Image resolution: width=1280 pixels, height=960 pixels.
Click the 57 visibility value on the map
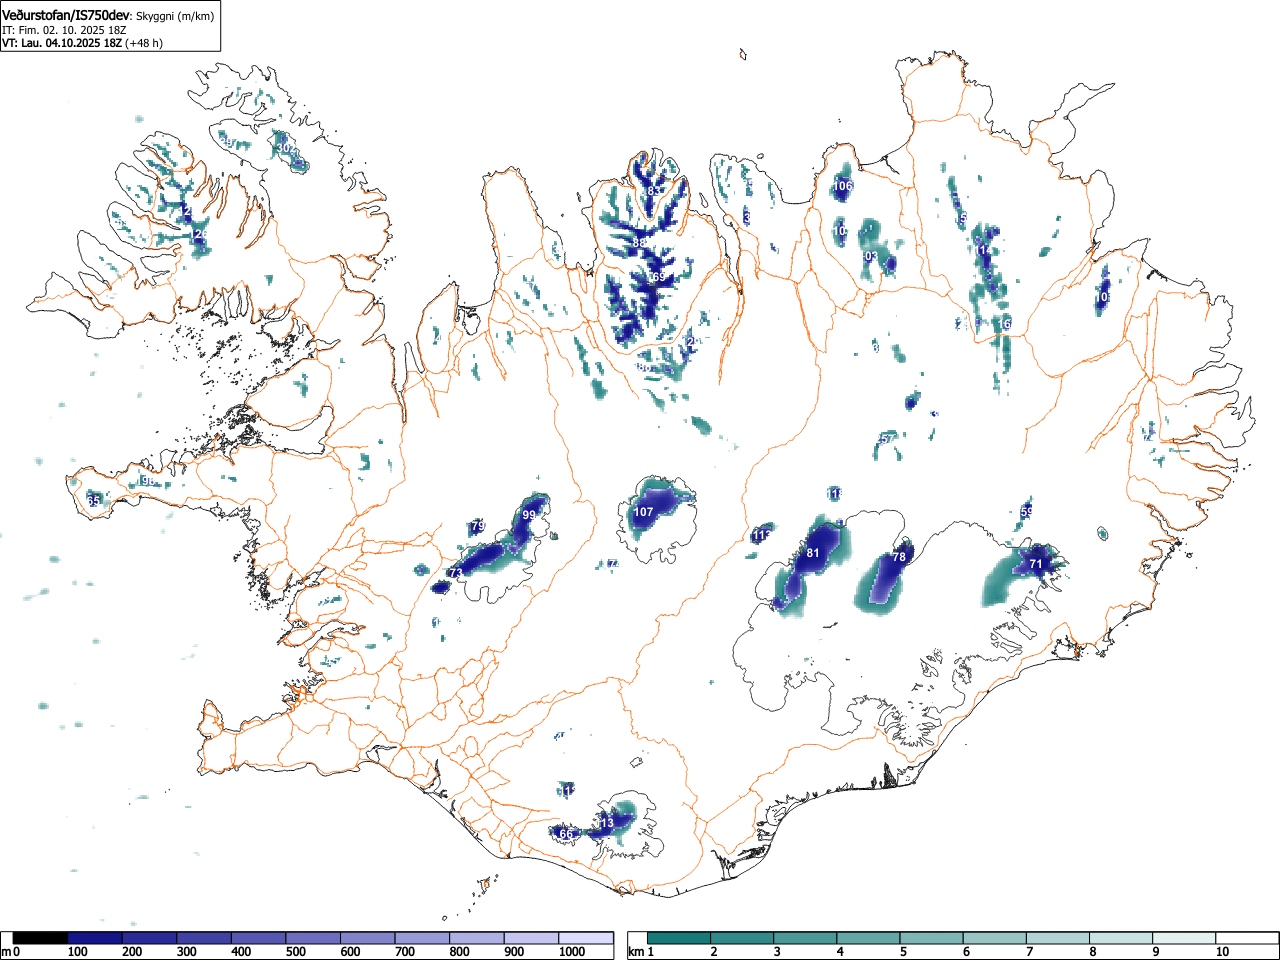[886, 439]
